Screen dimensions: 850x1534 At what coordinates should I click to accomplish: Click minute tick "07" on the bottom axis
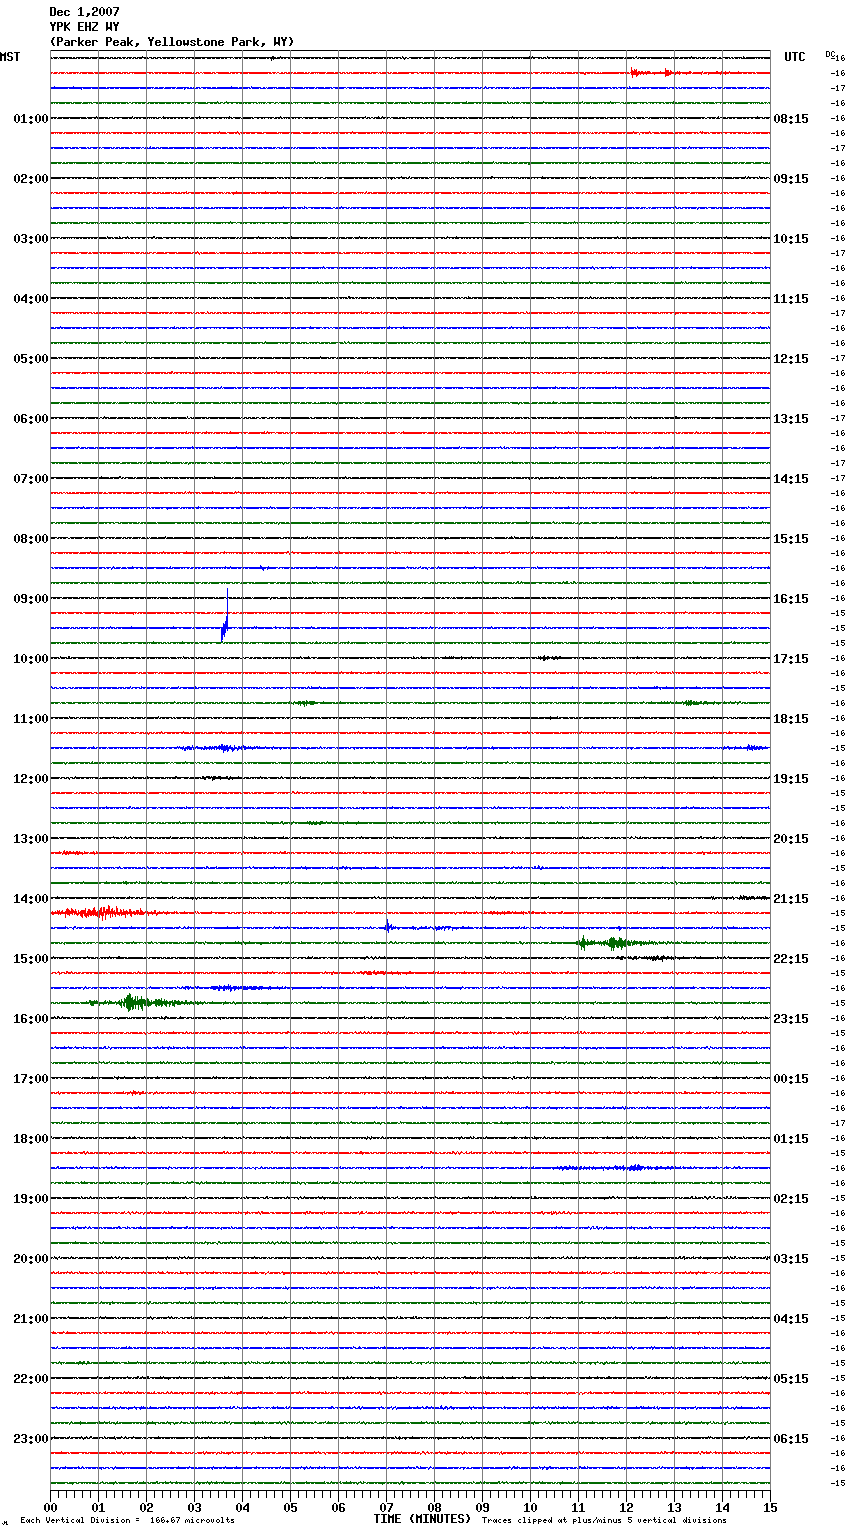point(386,1507)
